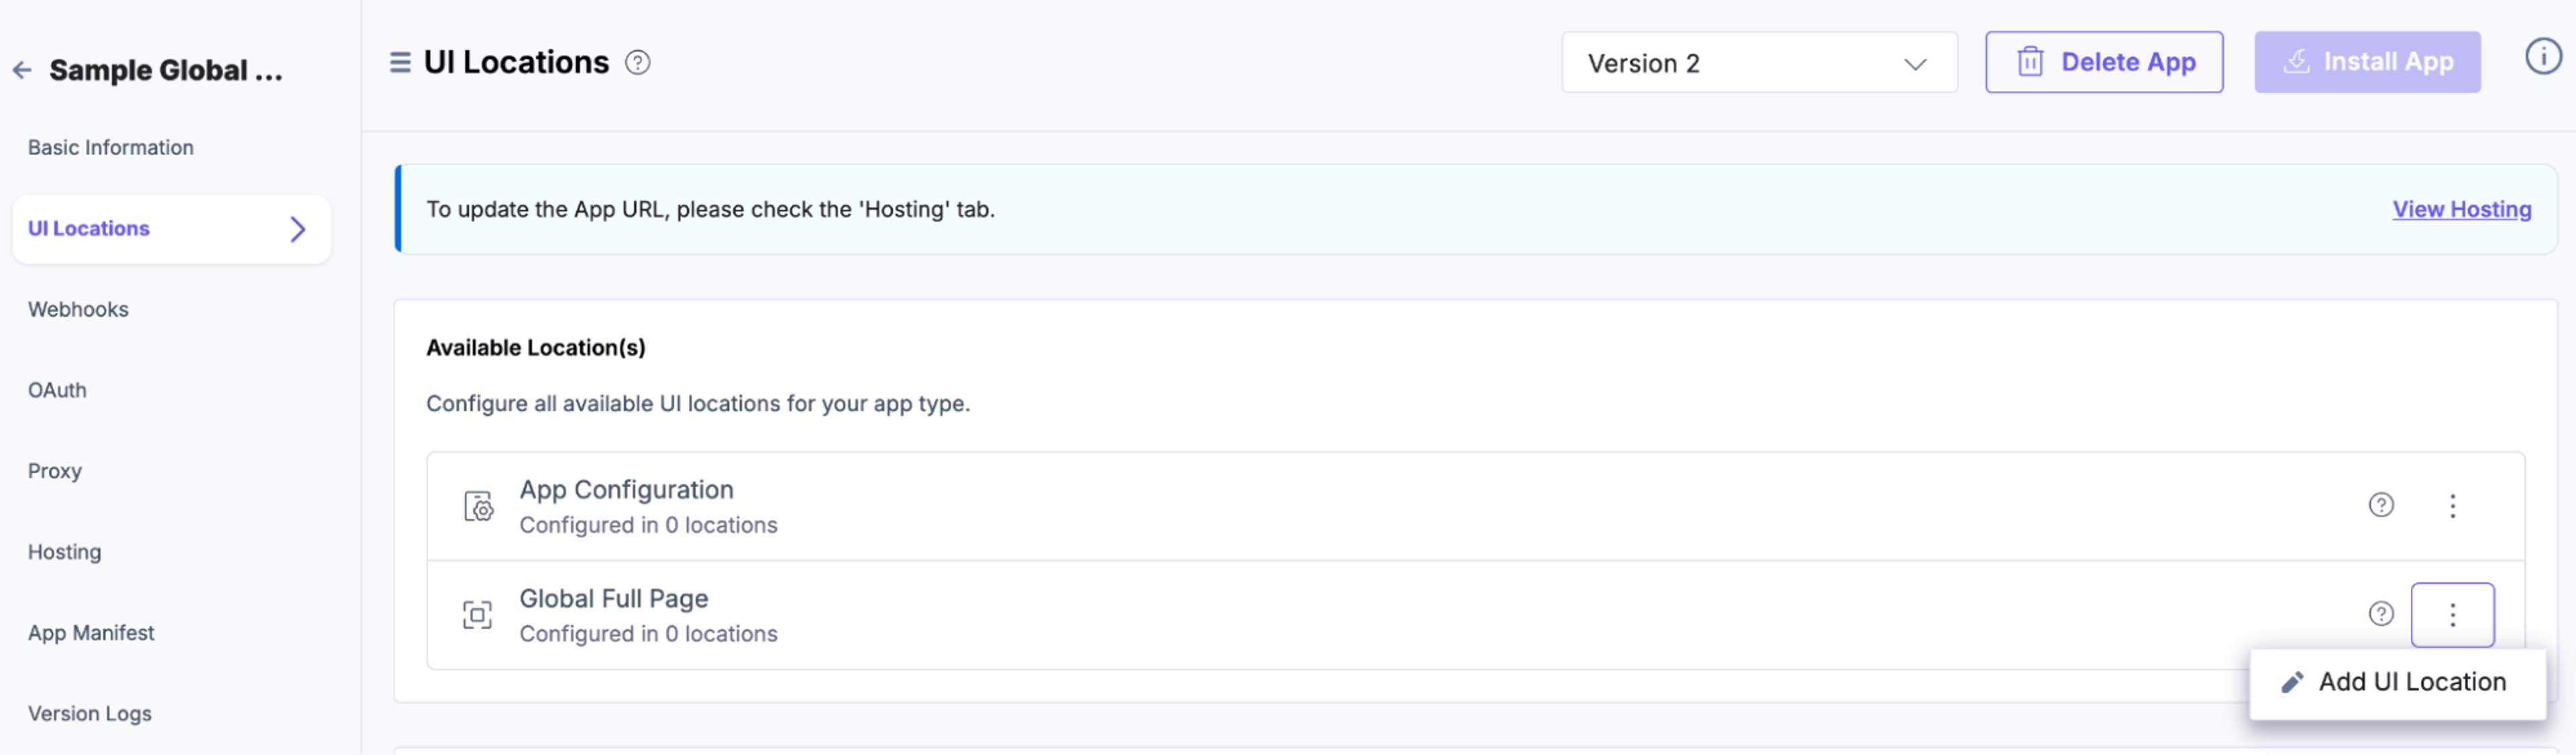Open help icon beside UI Locations title

(x=637, y=63)
